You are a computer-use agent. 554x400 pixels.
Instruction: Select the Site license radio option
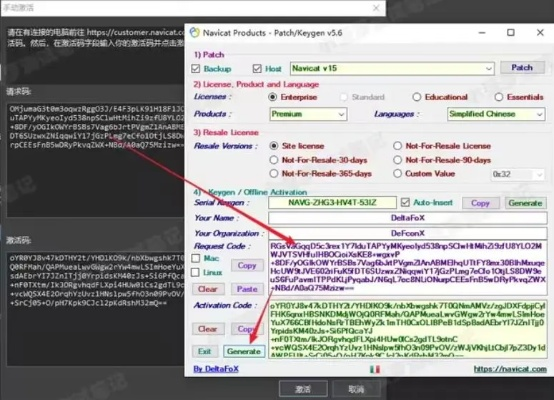pos(274,146)
